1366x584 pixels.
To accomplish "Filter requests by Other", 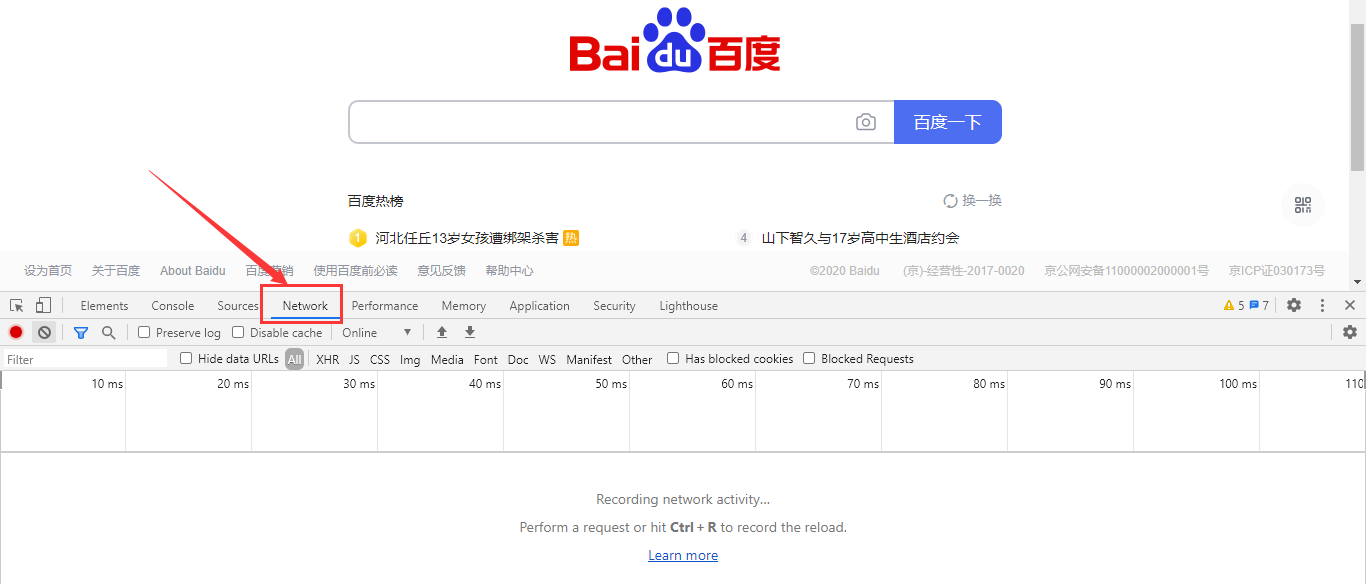I will pos(637,359).
